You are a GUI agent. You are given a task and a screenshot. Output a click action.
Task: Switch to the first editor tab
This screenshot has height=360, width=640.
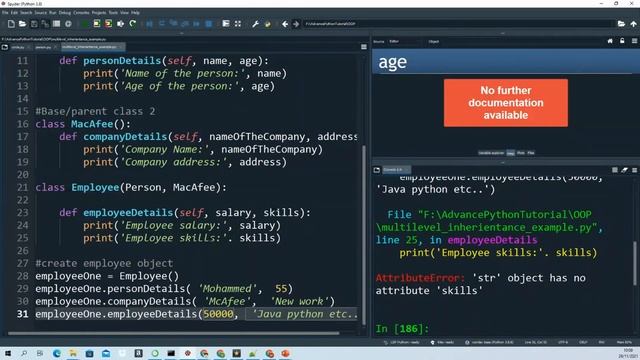tap(18, 47)
